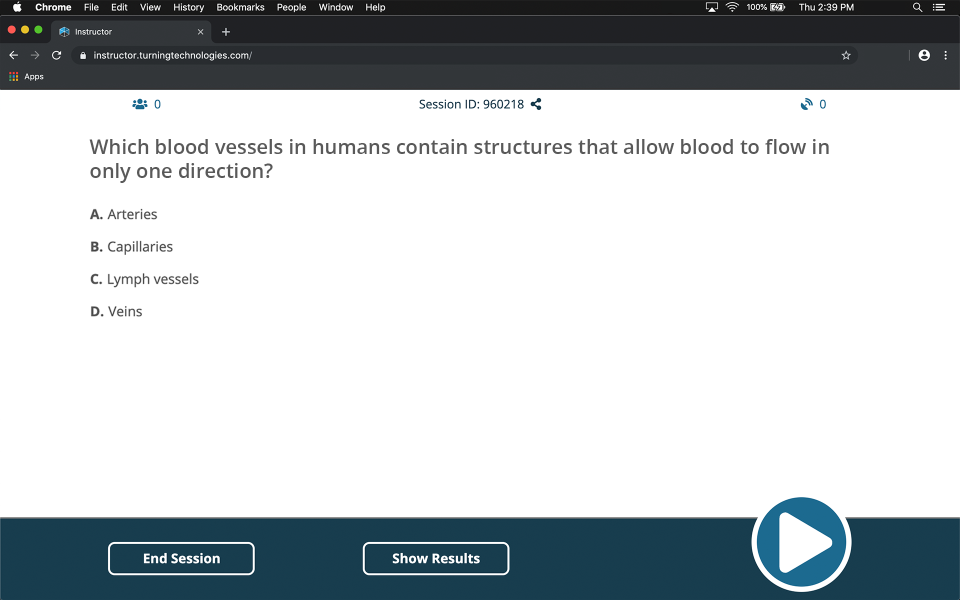Screen dimensions: 960x600
Task: Select answer B. Capillaries
Action: click(132, 247)
